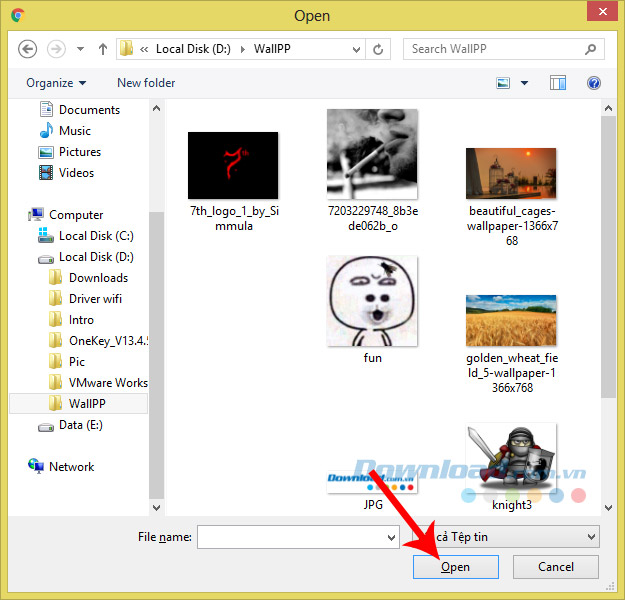The image size is (625, 600).
Task: Expand the Organize dropdown menu
Action: (x=56, y=83)
